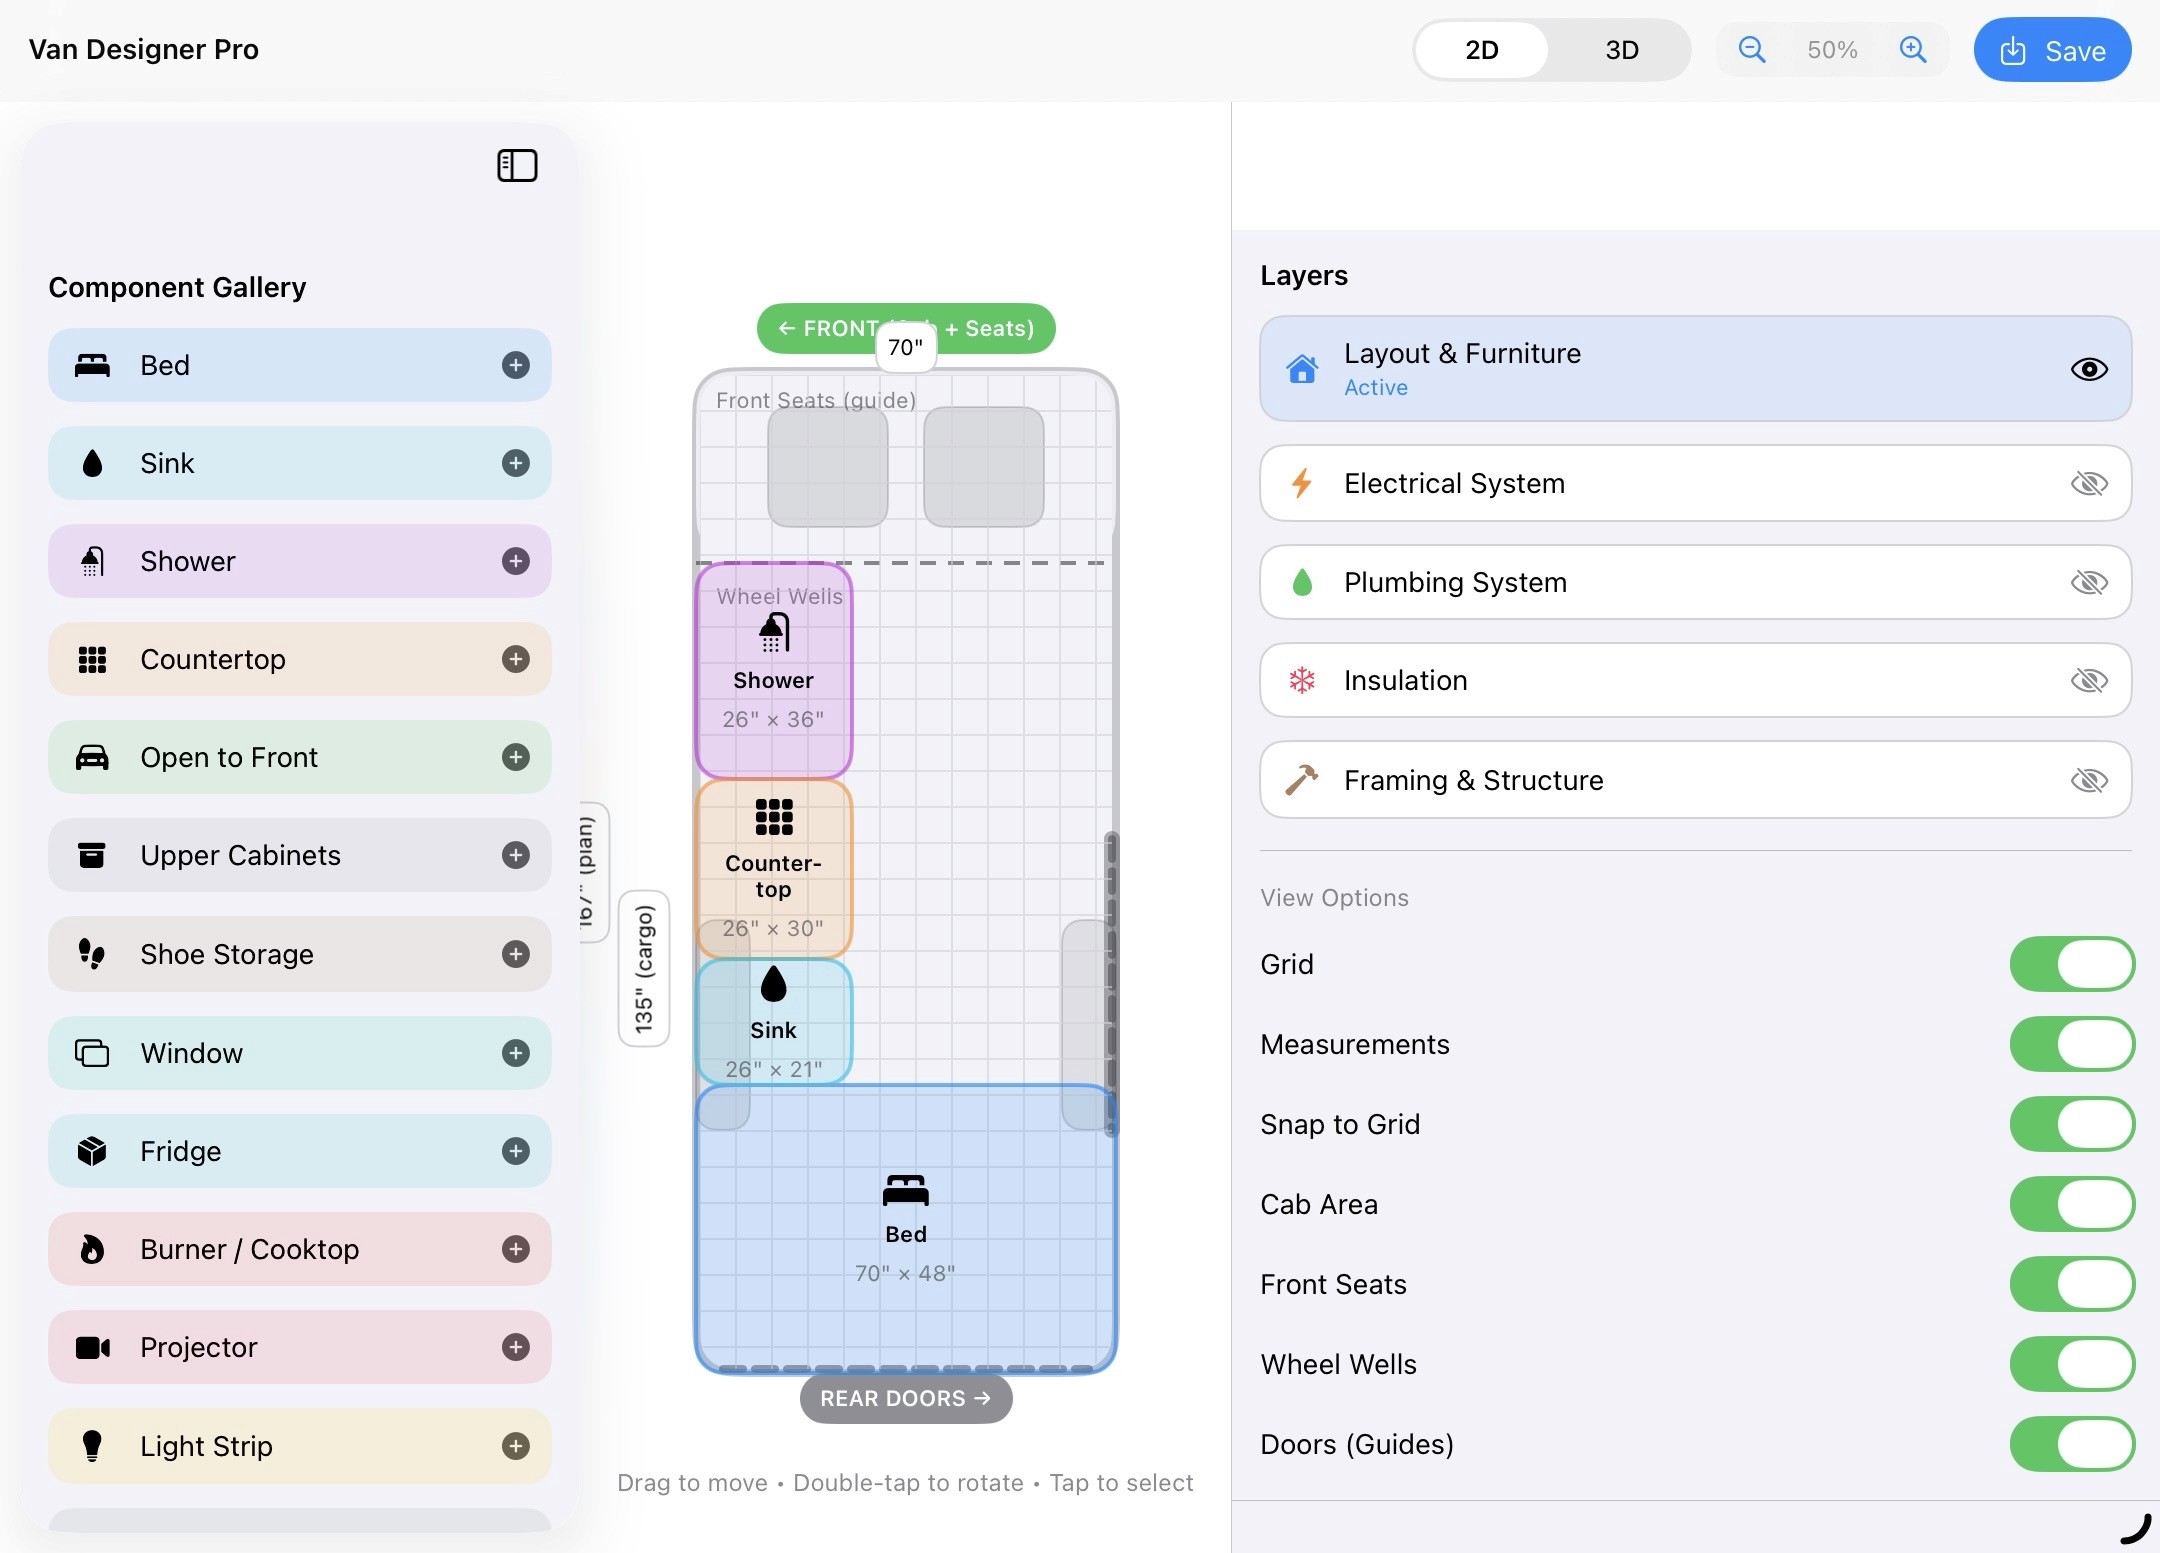Switch to the 3D view tab
The image size is (2160, 1553).
point(1621,50)
